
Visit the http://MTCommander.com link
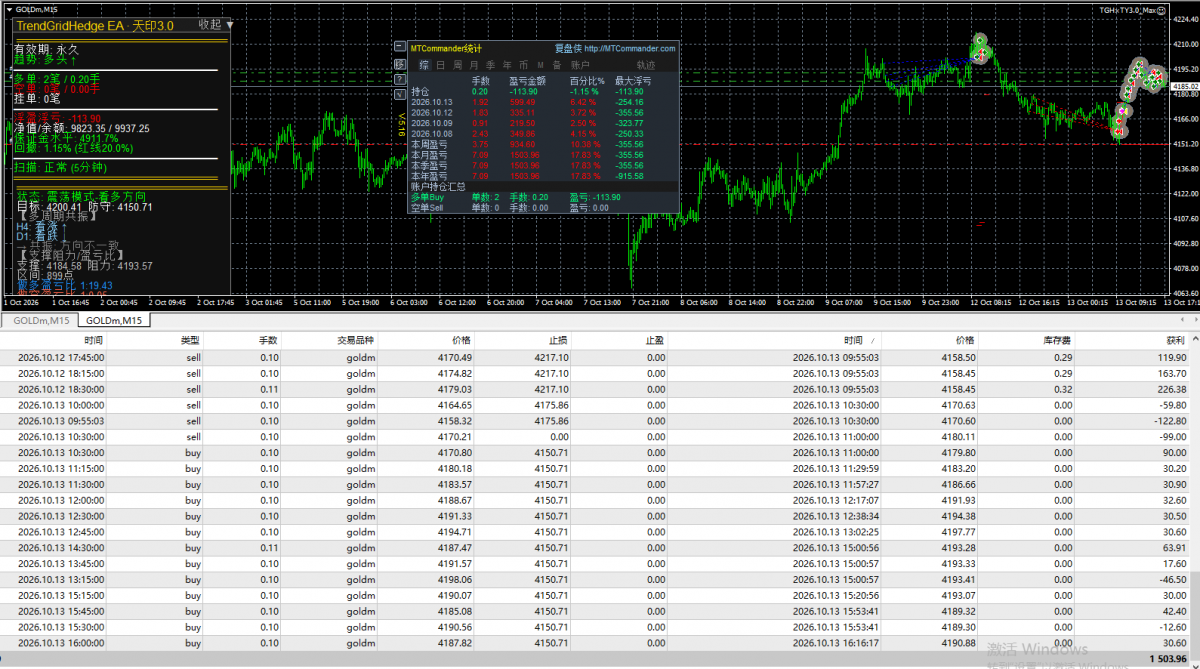(x=630, y=48)
